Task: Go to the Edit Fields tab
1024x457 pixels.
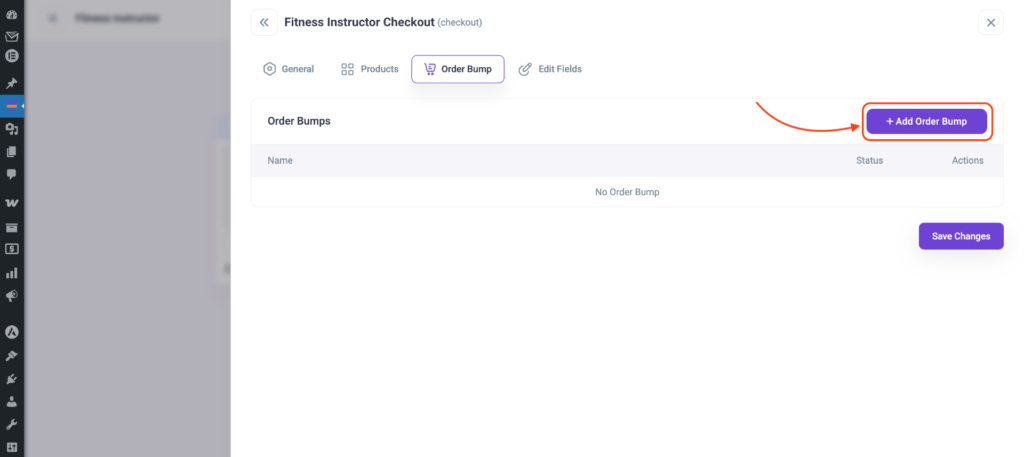Action: click(550, 69)
